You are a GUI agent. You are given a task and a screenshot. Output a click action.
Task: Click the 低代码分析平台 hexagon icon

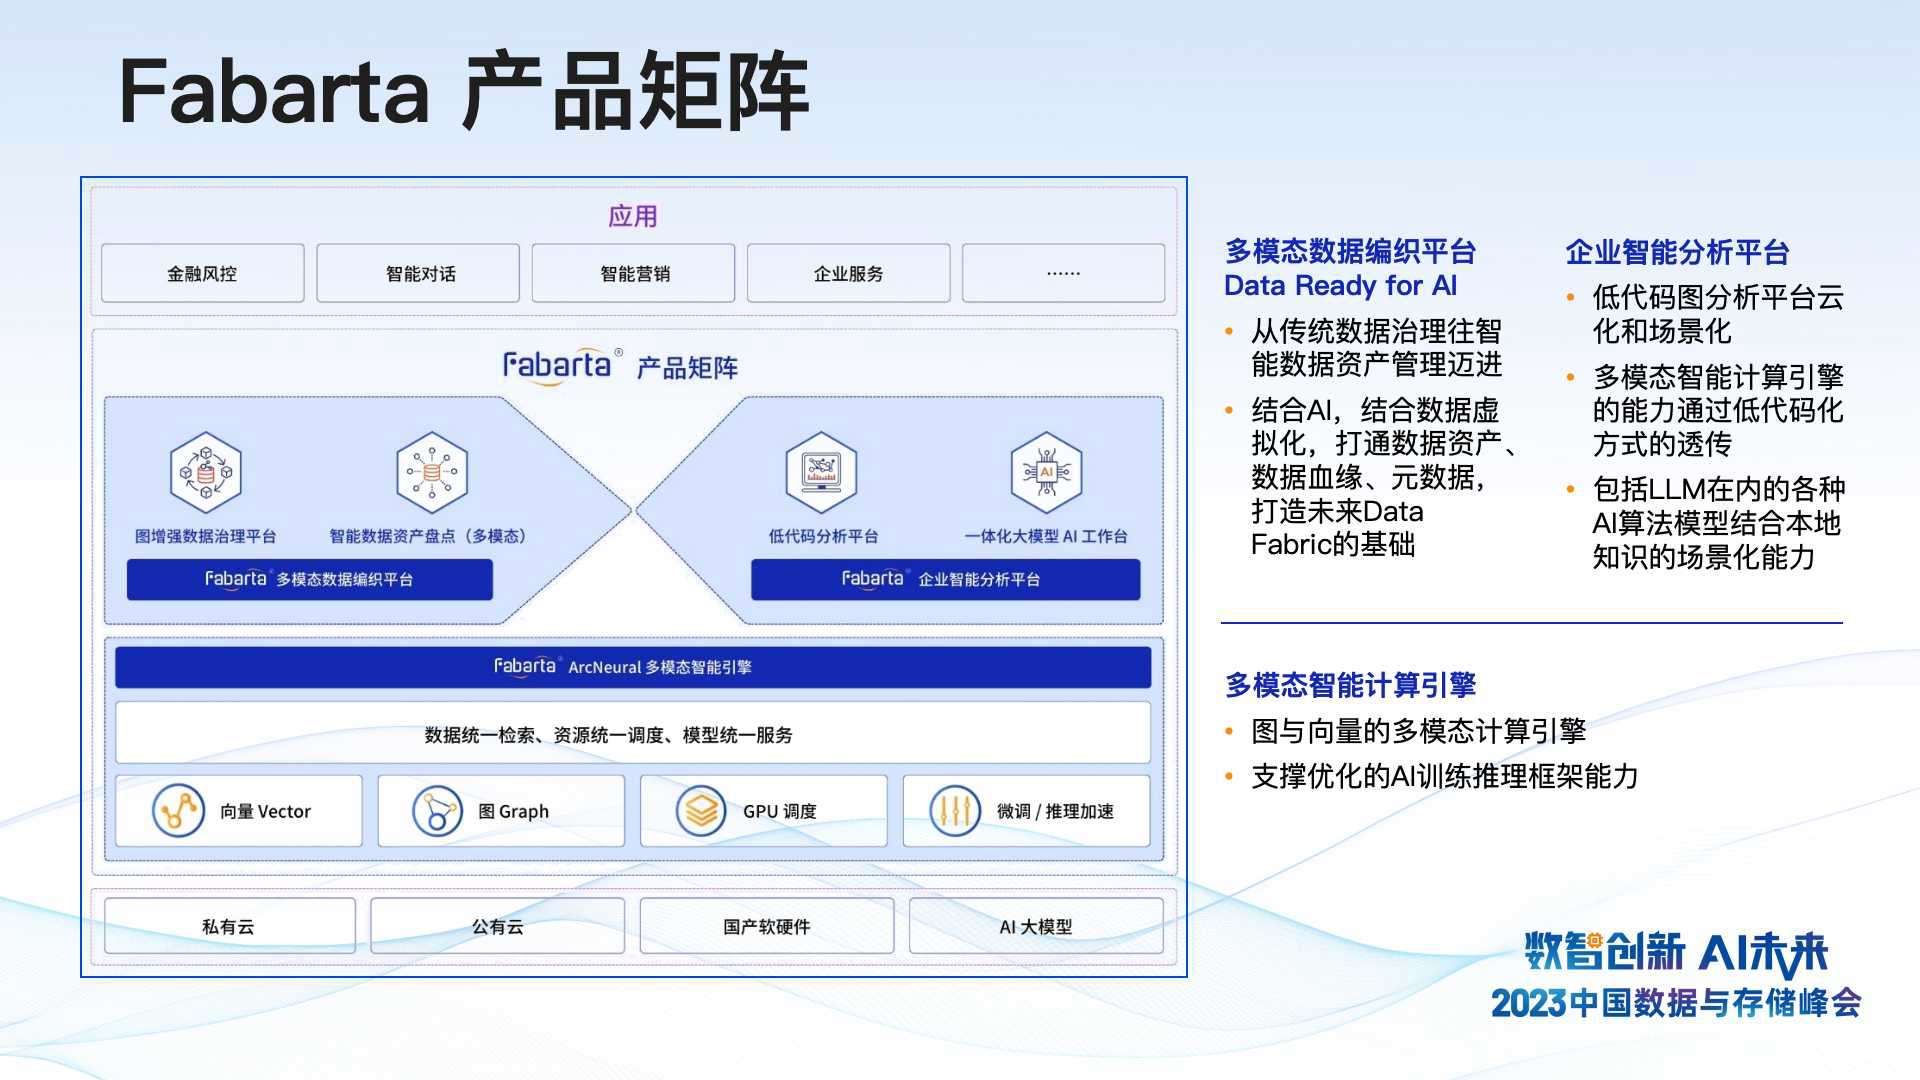(821, 471)
